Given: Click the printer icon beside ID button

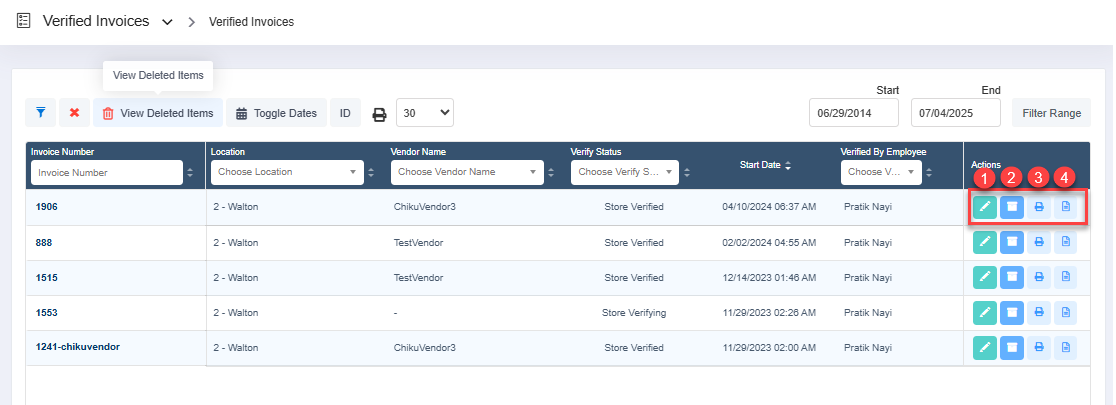Looking at the screenshot, I should pos(379,114).
